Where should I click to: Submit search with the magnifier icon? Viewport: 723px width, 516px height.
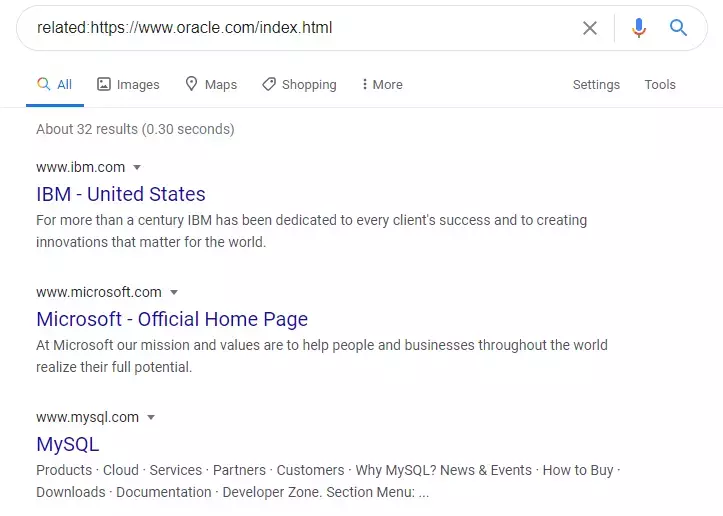click(x=678, y=28)
